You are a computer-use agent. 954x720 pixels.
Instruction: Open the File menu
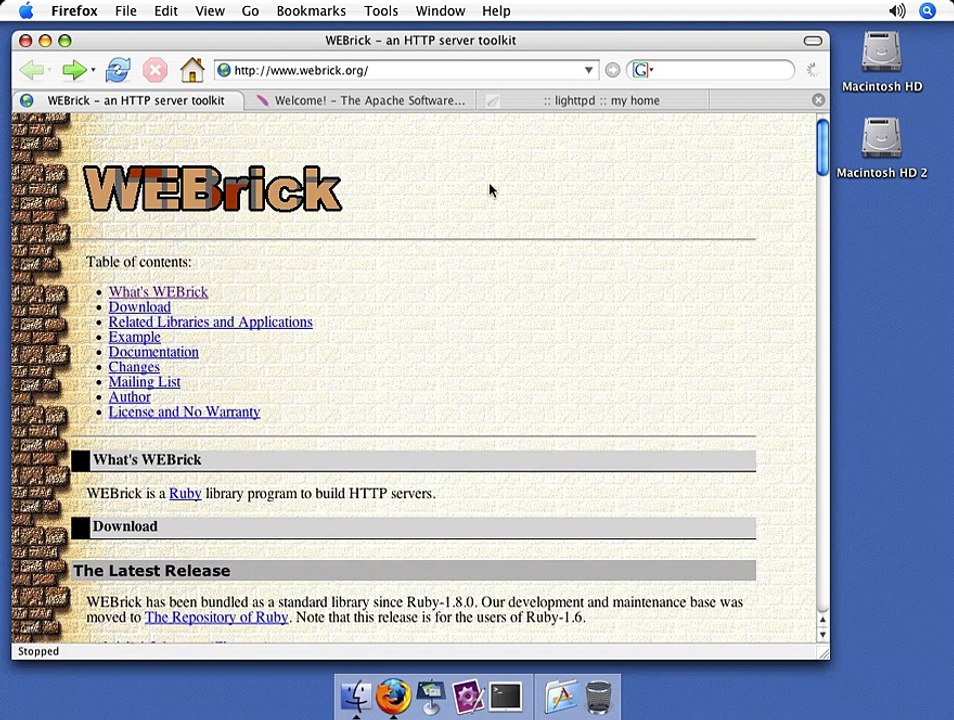[x=126, y=11]
